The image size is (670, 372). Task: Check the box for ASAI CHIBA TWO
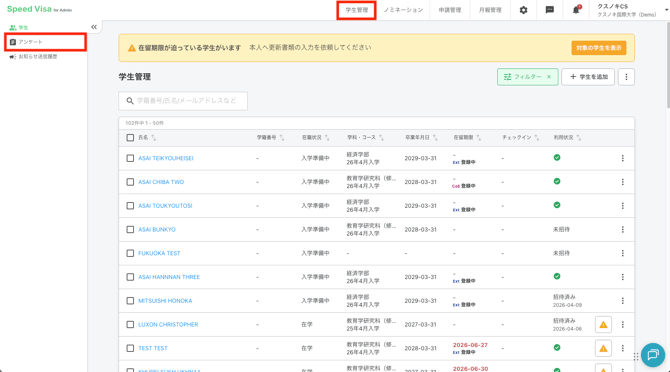(x=130, y=182)
